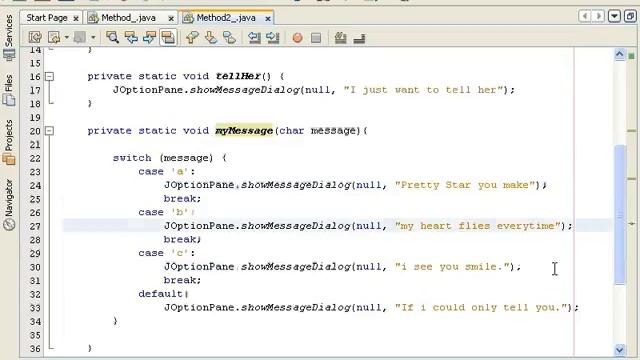Open the Back history dropdown arrow
This screenshot has height=360, width=640.
67,38
